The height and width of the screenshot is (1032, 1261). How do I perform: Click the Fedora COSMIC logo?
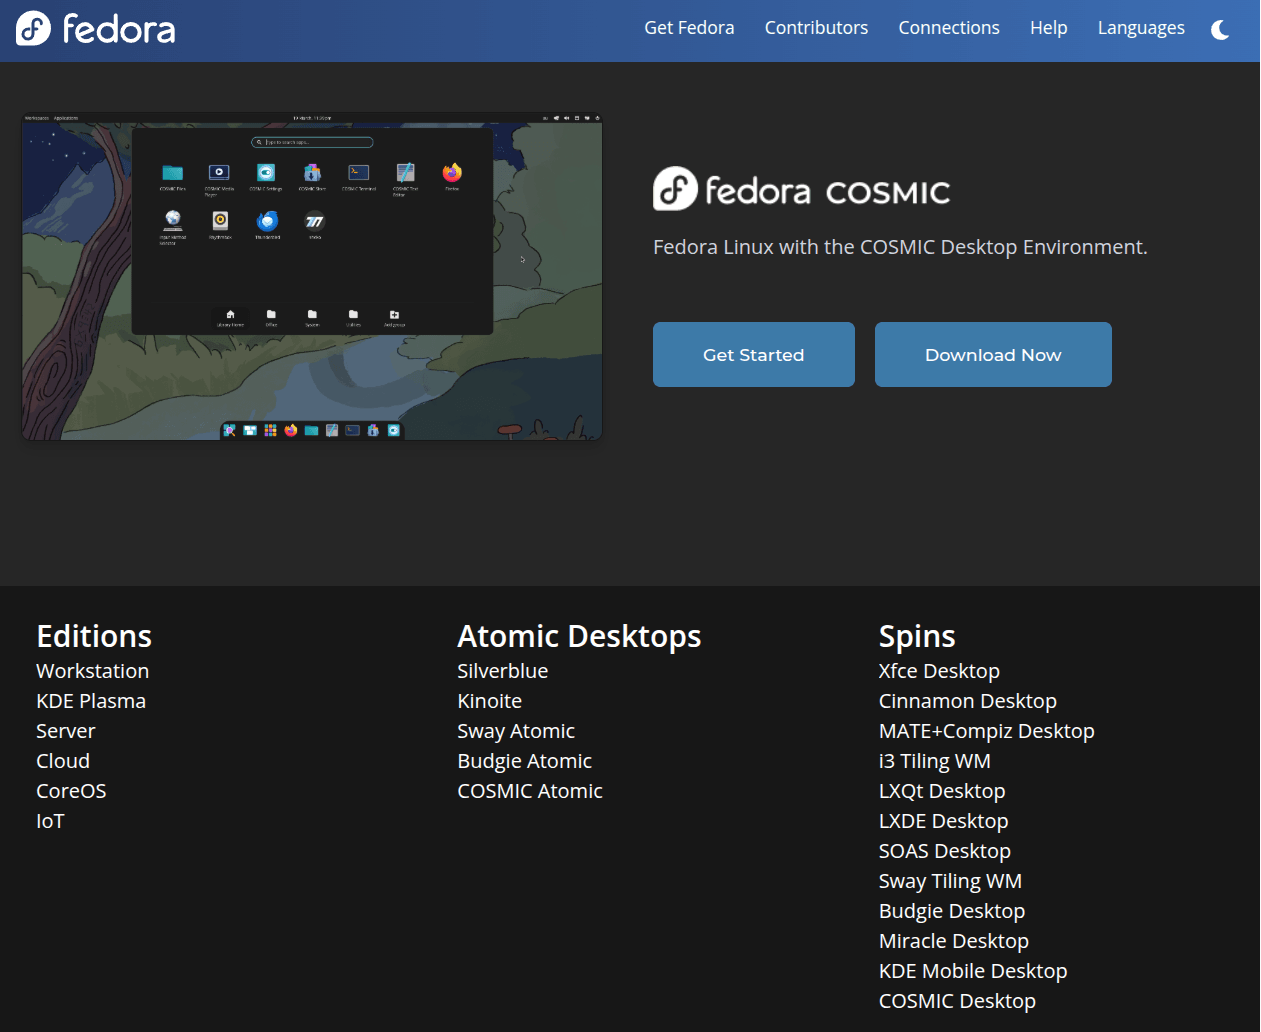click(801, 189)
